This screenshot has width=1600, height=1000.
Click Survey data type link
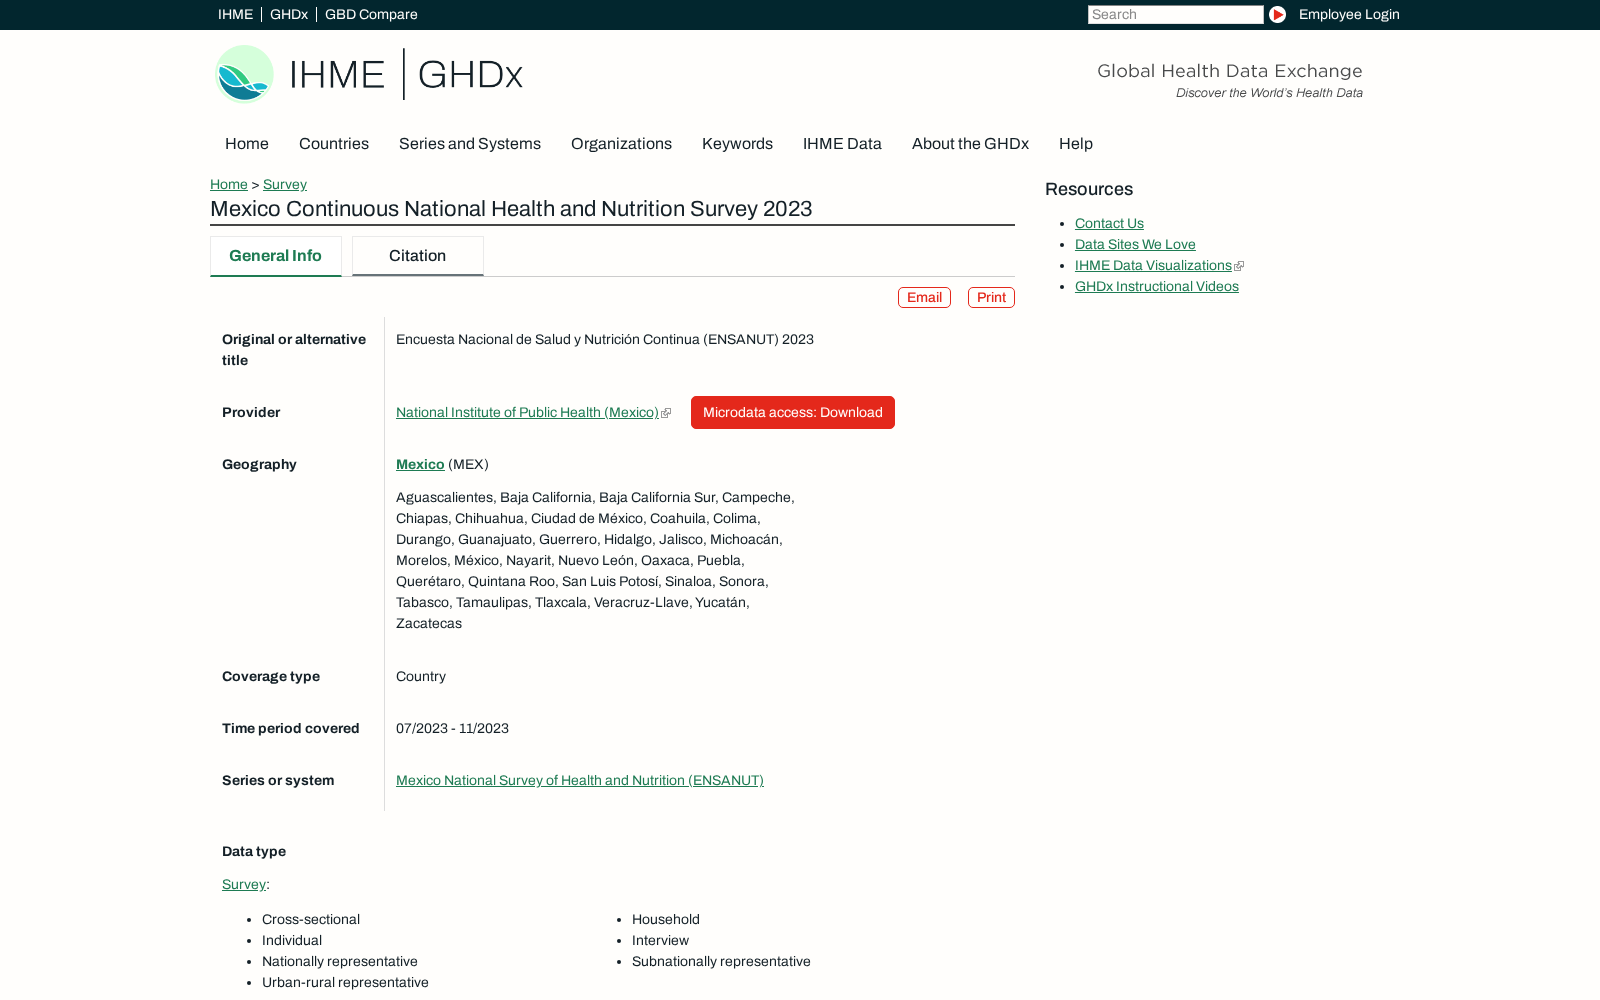pos(244,884)
